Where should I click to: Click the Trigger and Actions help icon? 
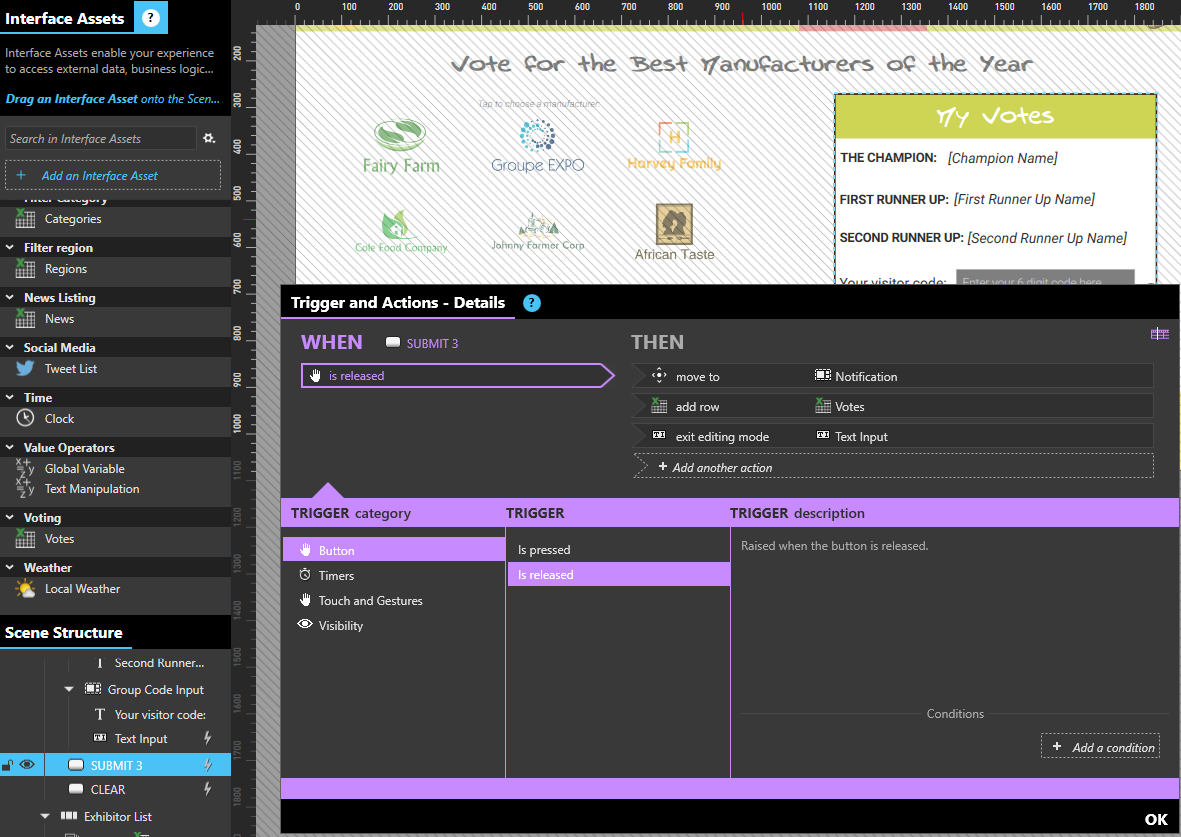point(532,303)
